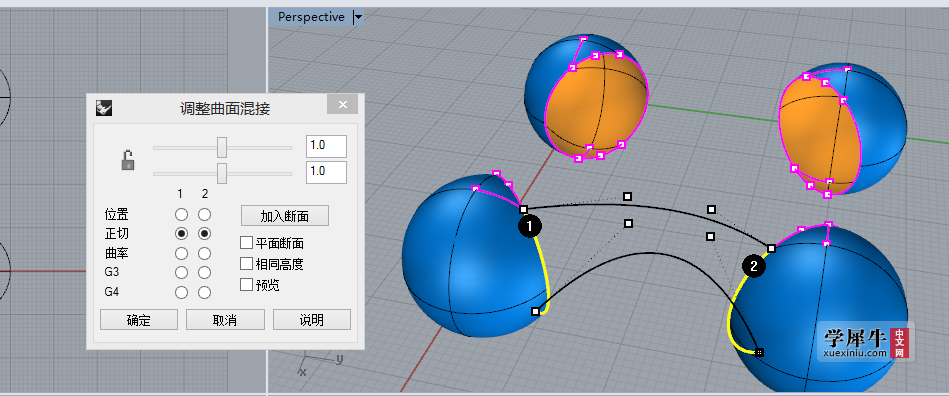Click the first blend slider handle

pyautogui.click(x=222, y=147)
